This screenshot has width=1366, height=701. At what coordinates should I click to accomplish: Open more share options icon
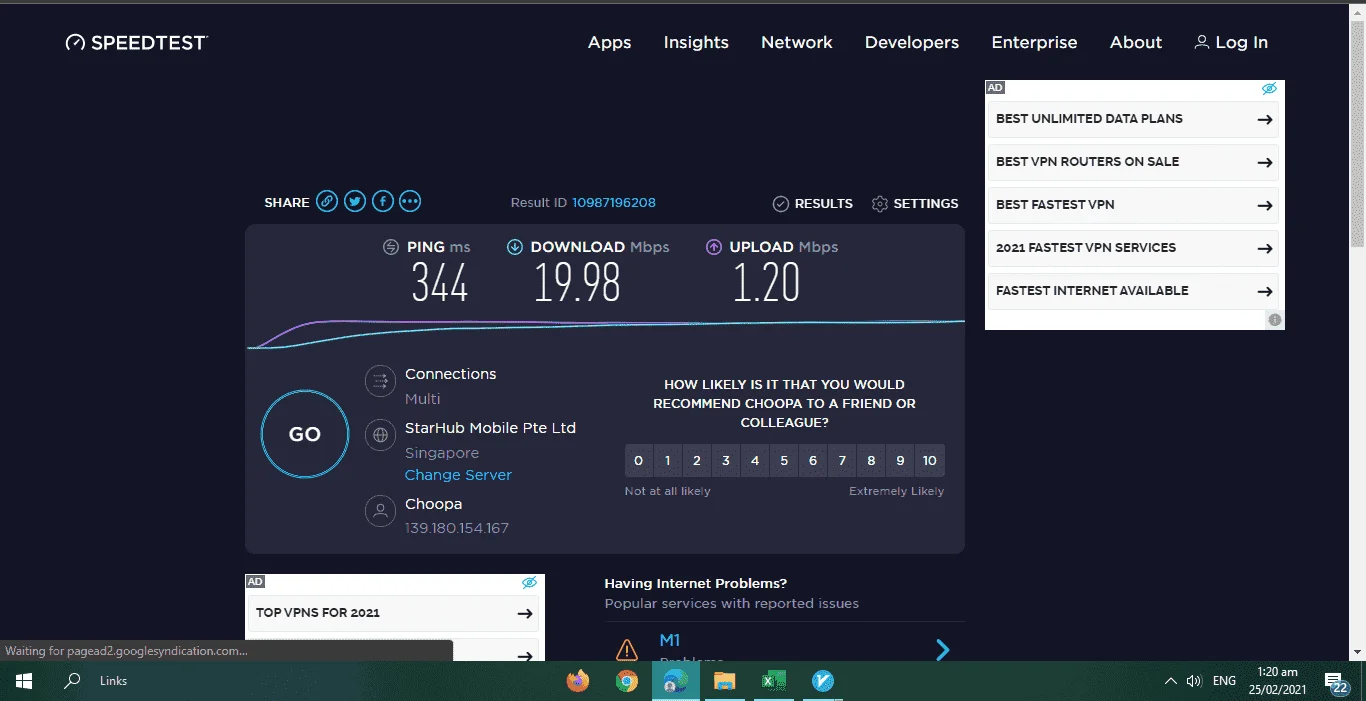410,202
